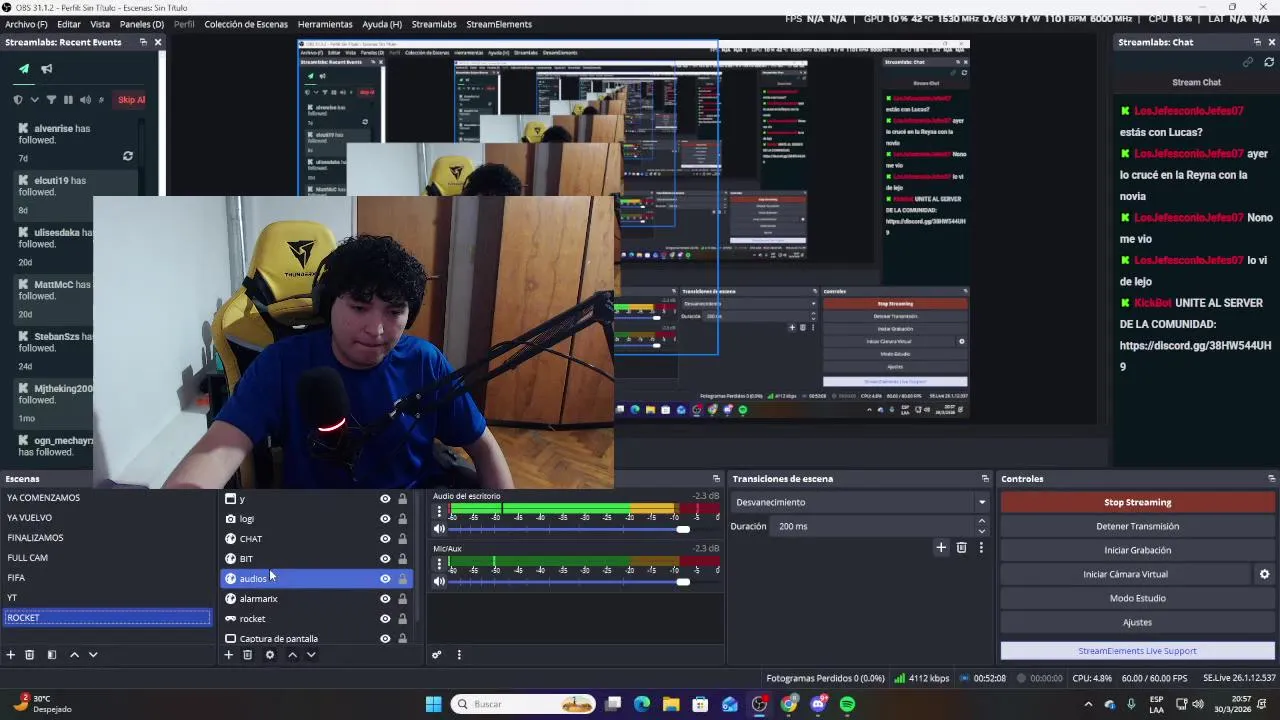The height and width of the screenshot is (720, 1280).
Task: Move selected source up
Action: tap(292, 655)
